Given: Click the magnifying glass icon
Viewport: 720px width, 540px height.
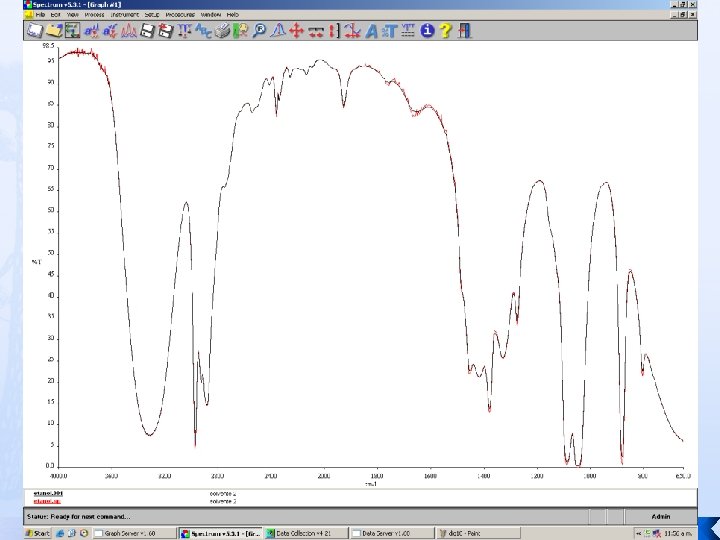Looking at the screenshot, I should click(x=259, y=31).
